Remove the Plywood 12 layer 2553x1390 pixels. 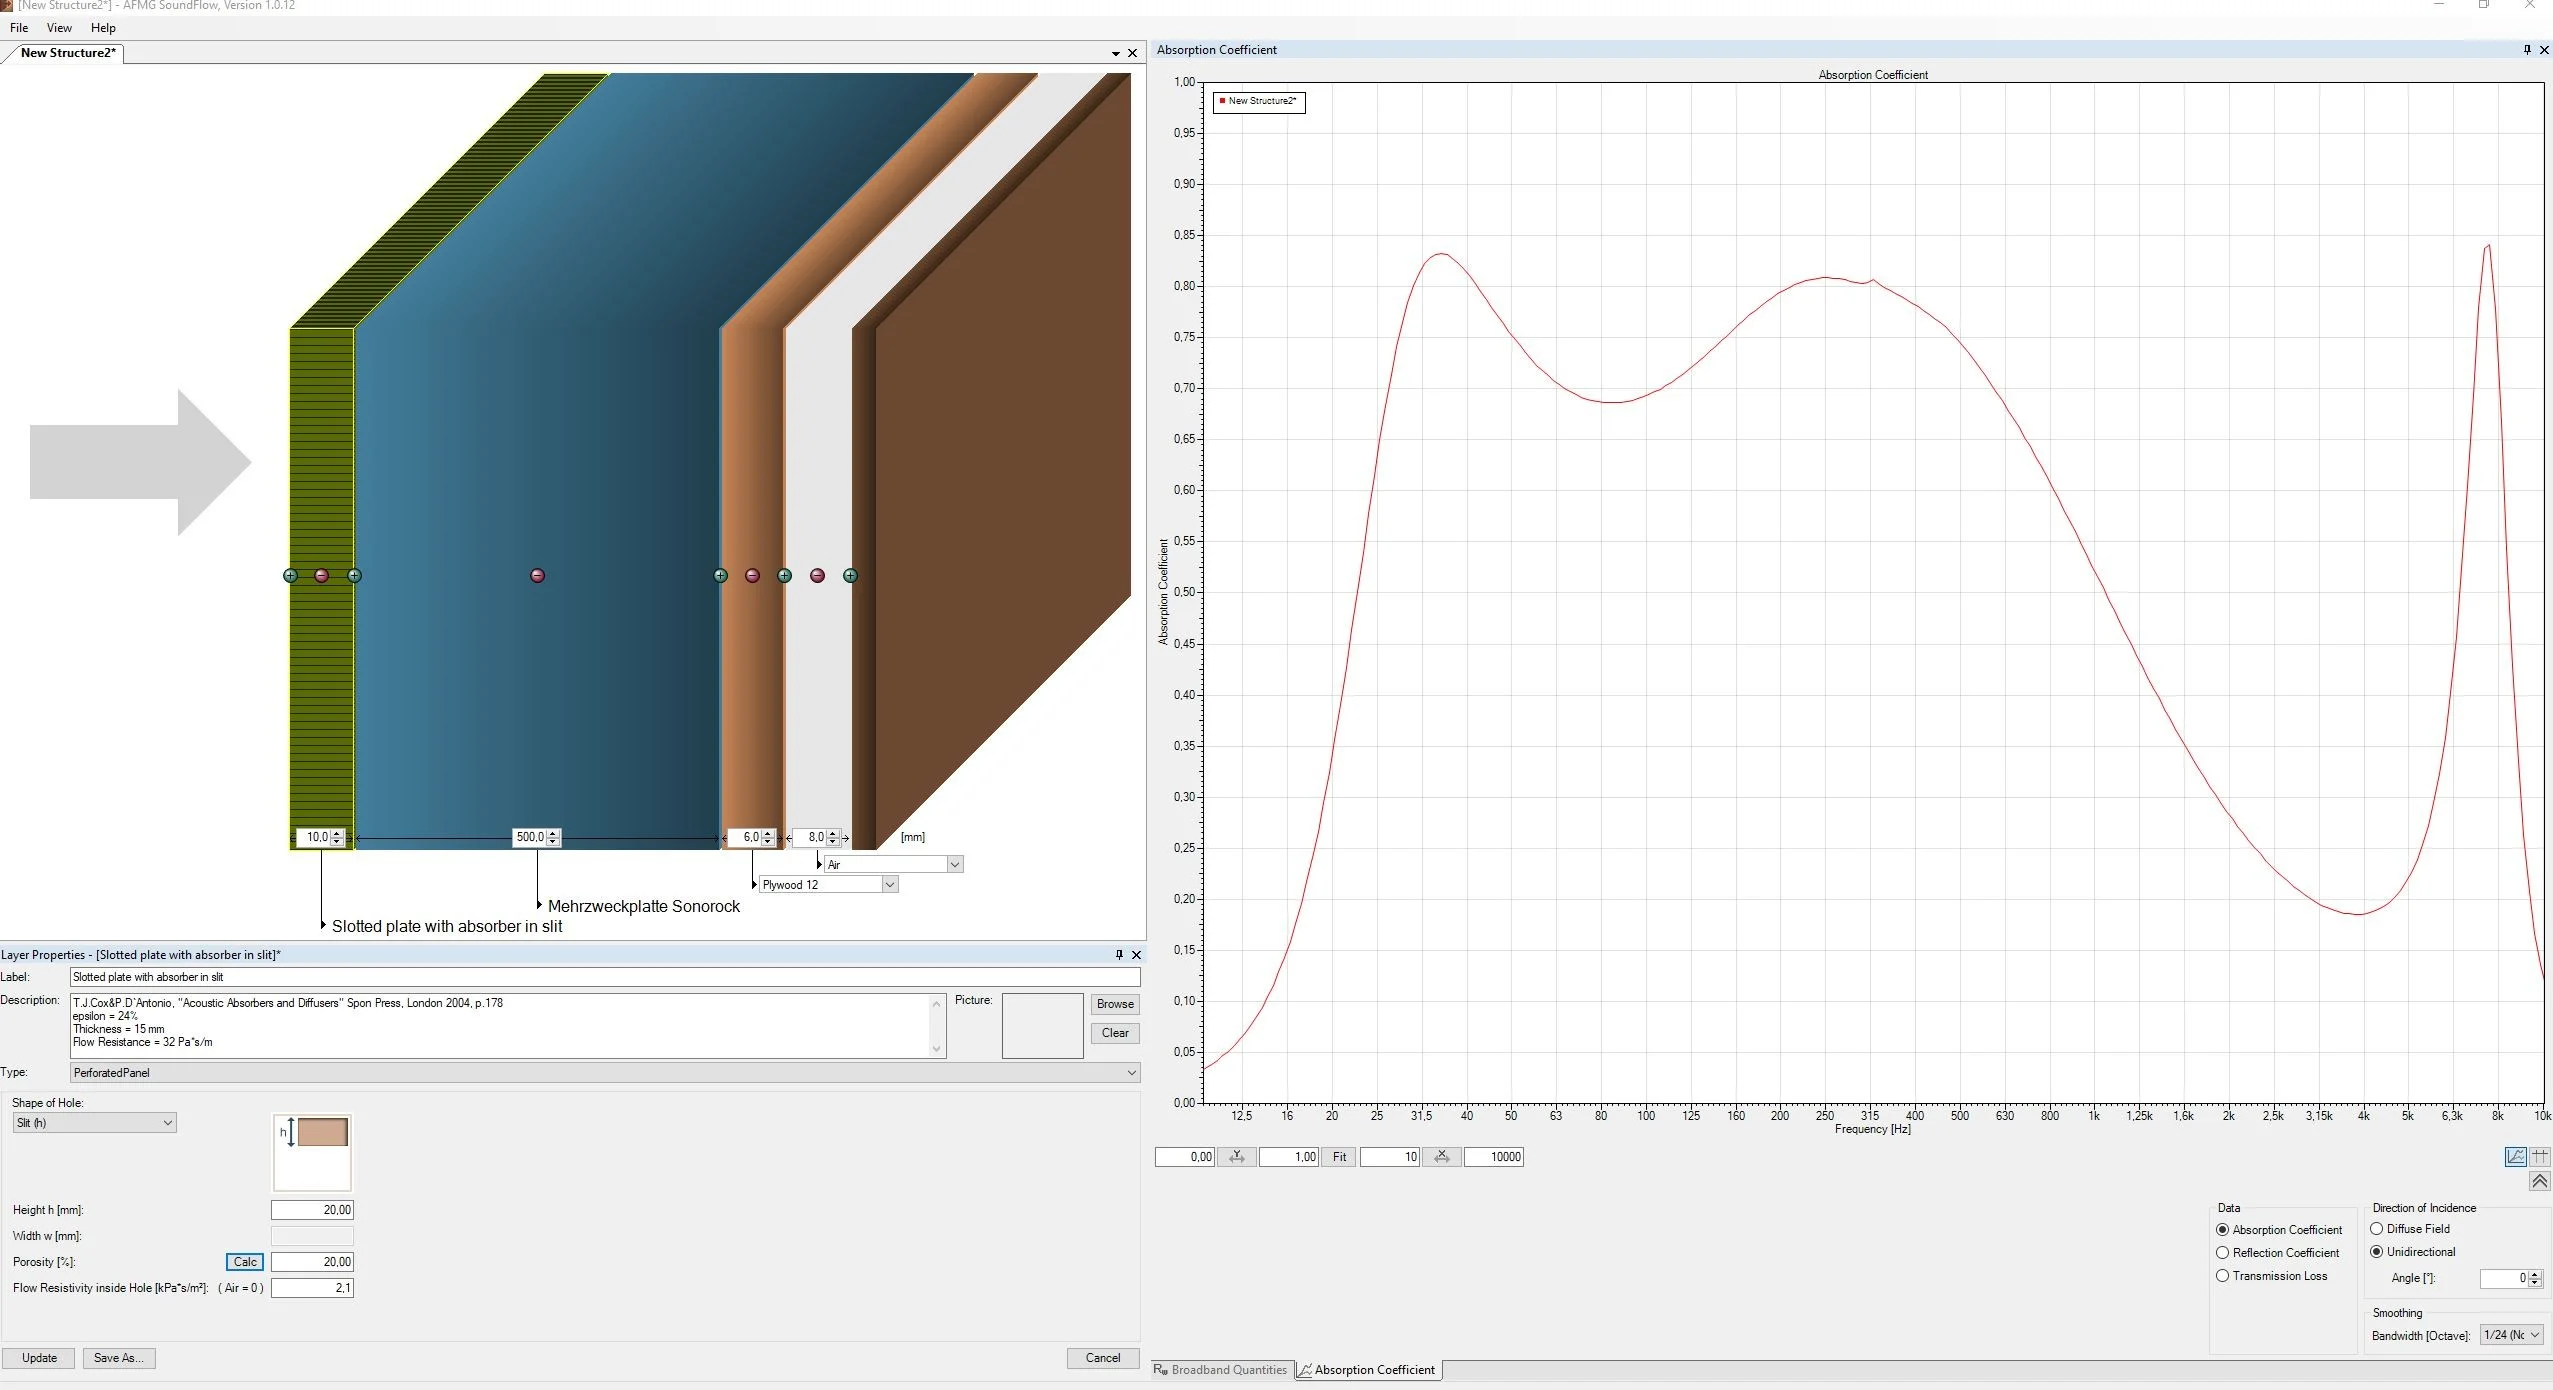(x=752, y=575)
